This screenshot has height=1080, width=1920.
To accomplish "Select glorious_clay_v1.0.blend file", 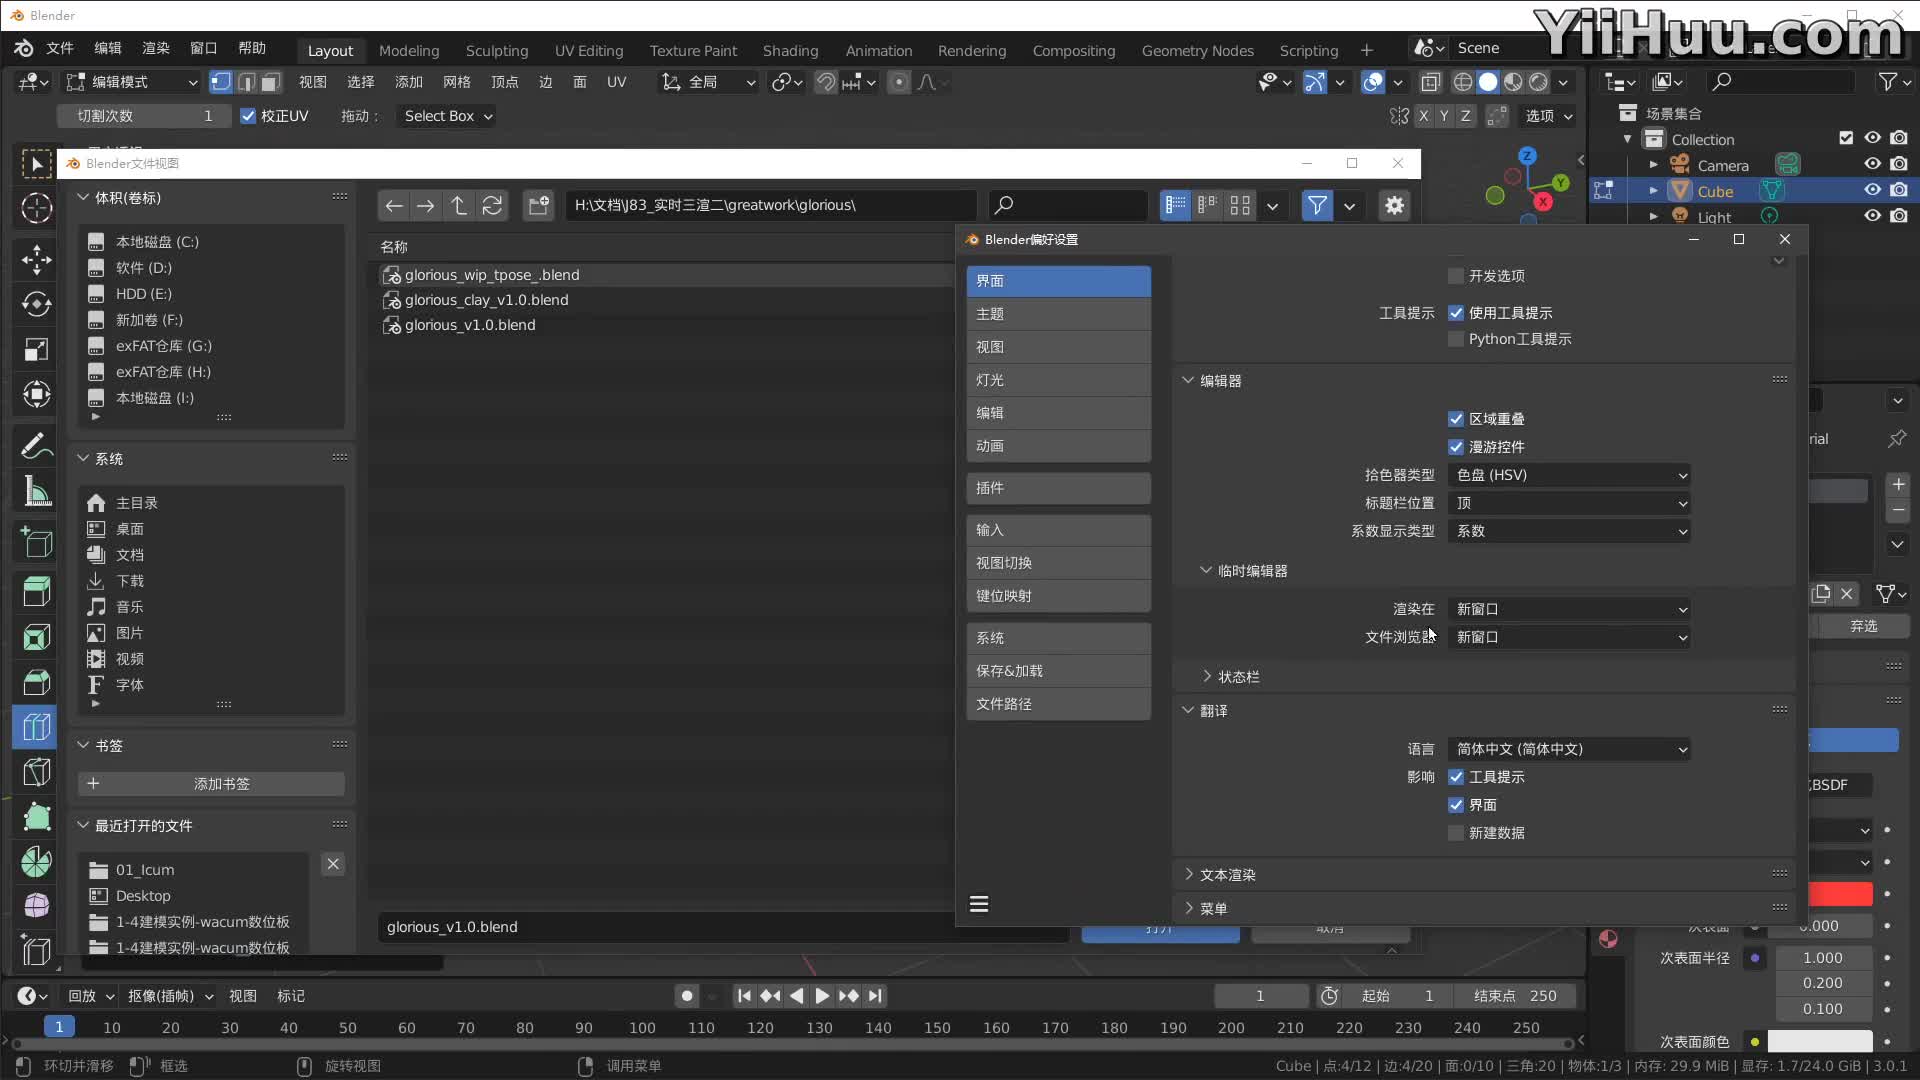I will [487, 300].
